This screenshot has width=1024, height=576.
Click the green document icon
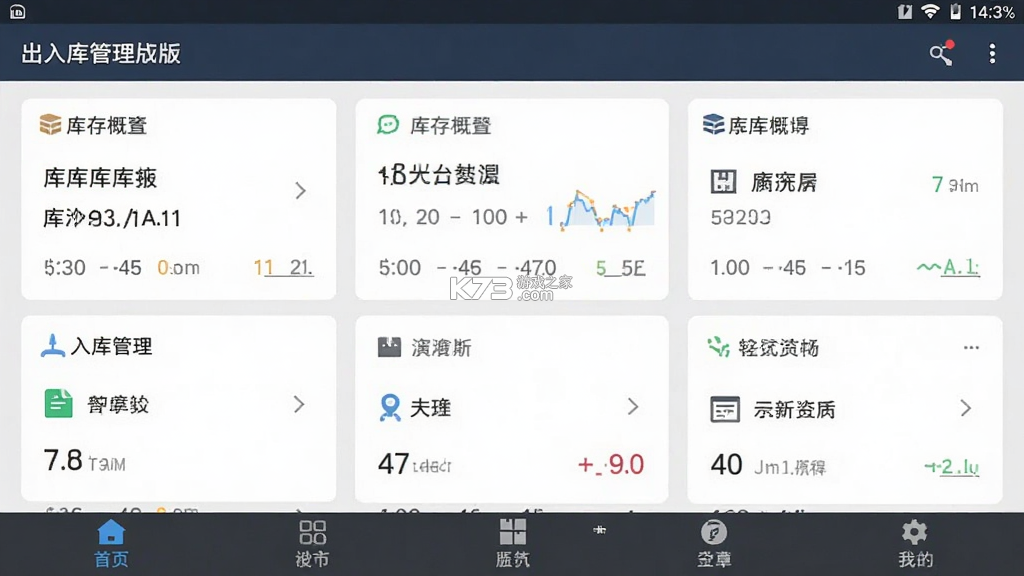[58, 403]
